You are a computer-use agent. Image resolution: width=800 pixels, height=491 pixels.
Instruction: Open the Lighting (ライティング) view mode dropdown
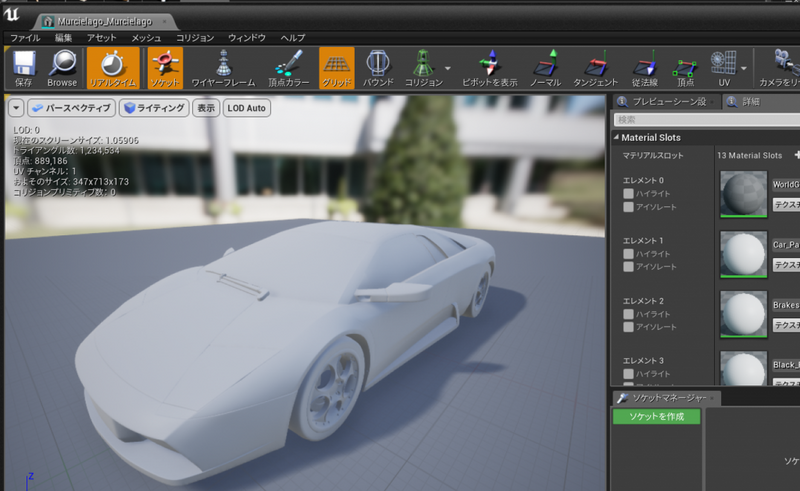point(155,108)
